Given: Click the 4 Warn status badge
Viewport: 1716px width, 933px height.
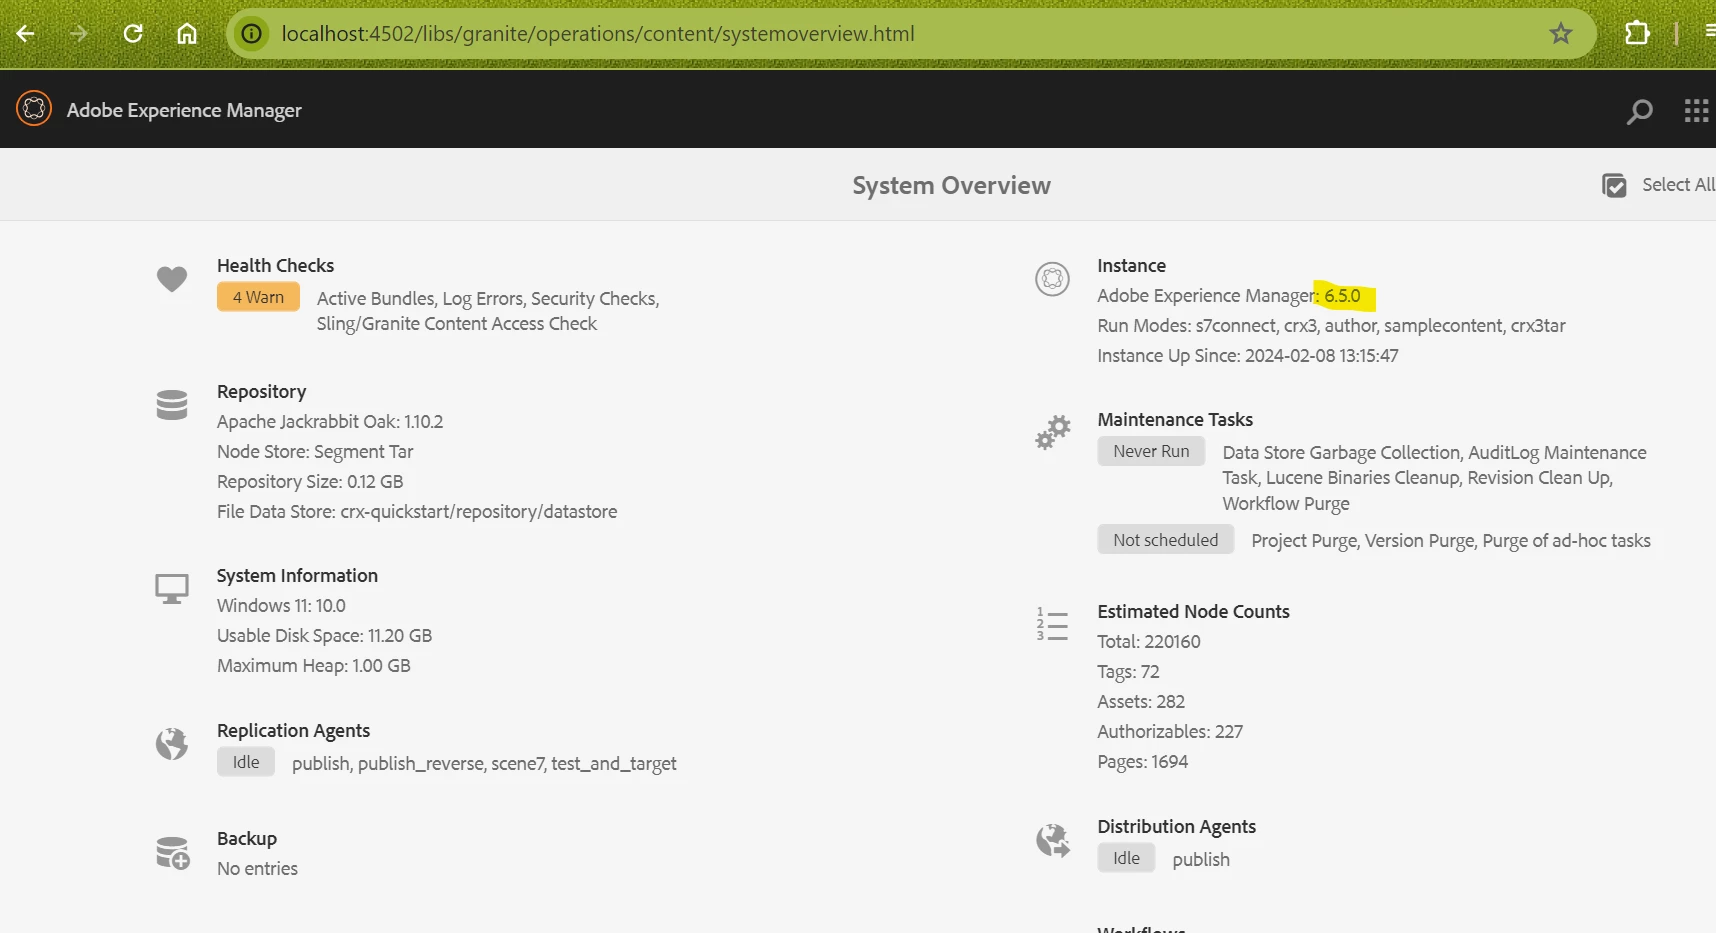Looking at the screenshot, I should click(x=258, y=297).
